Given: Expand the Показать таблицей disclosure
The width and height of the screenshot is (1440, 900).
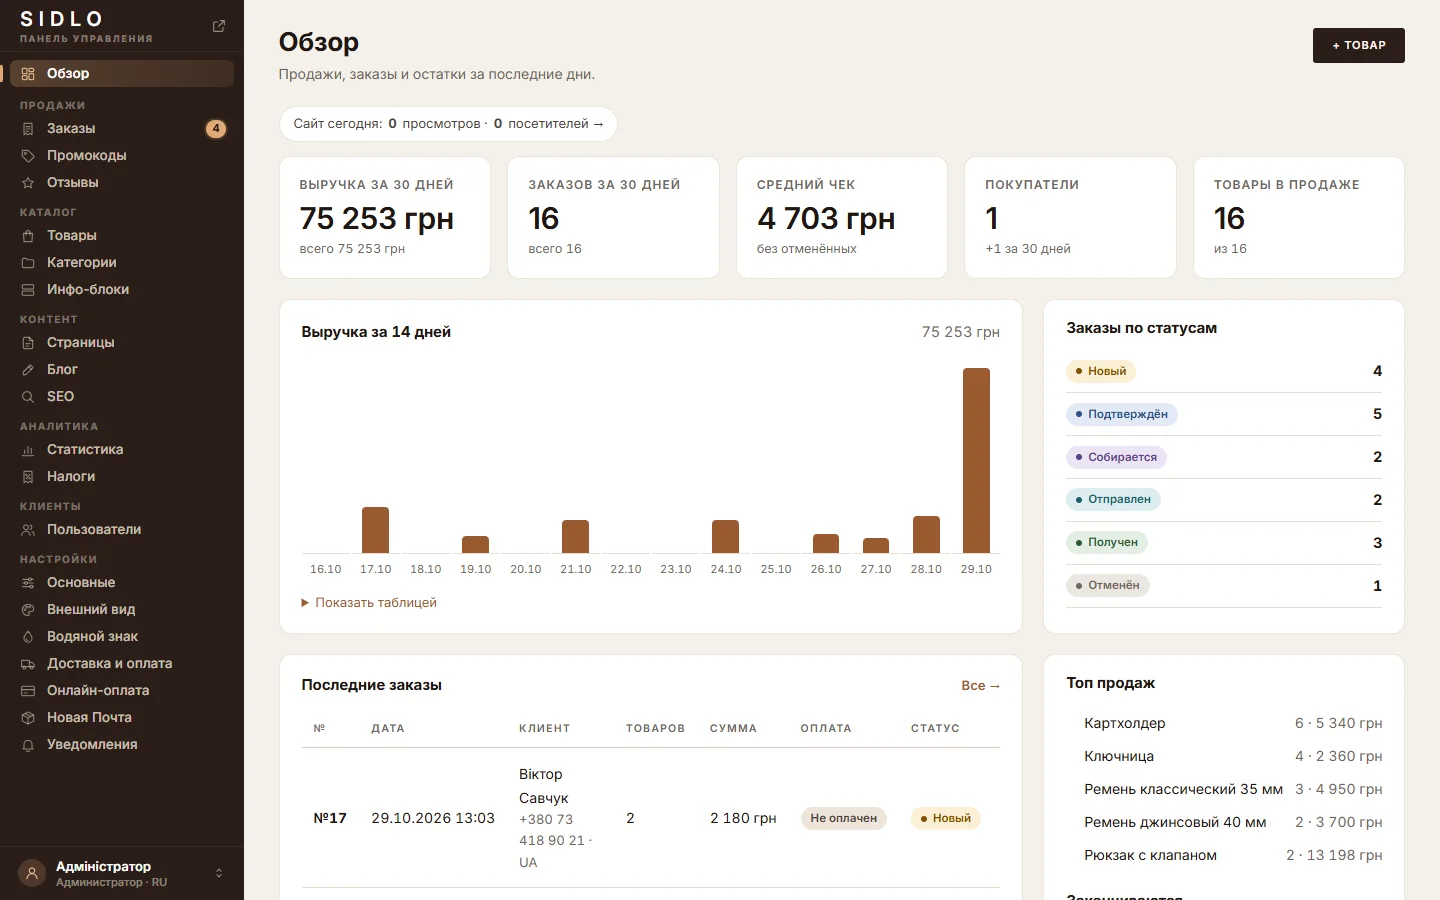Looking at the screenshot, I should pyautogui.click(x=369, y=603).
